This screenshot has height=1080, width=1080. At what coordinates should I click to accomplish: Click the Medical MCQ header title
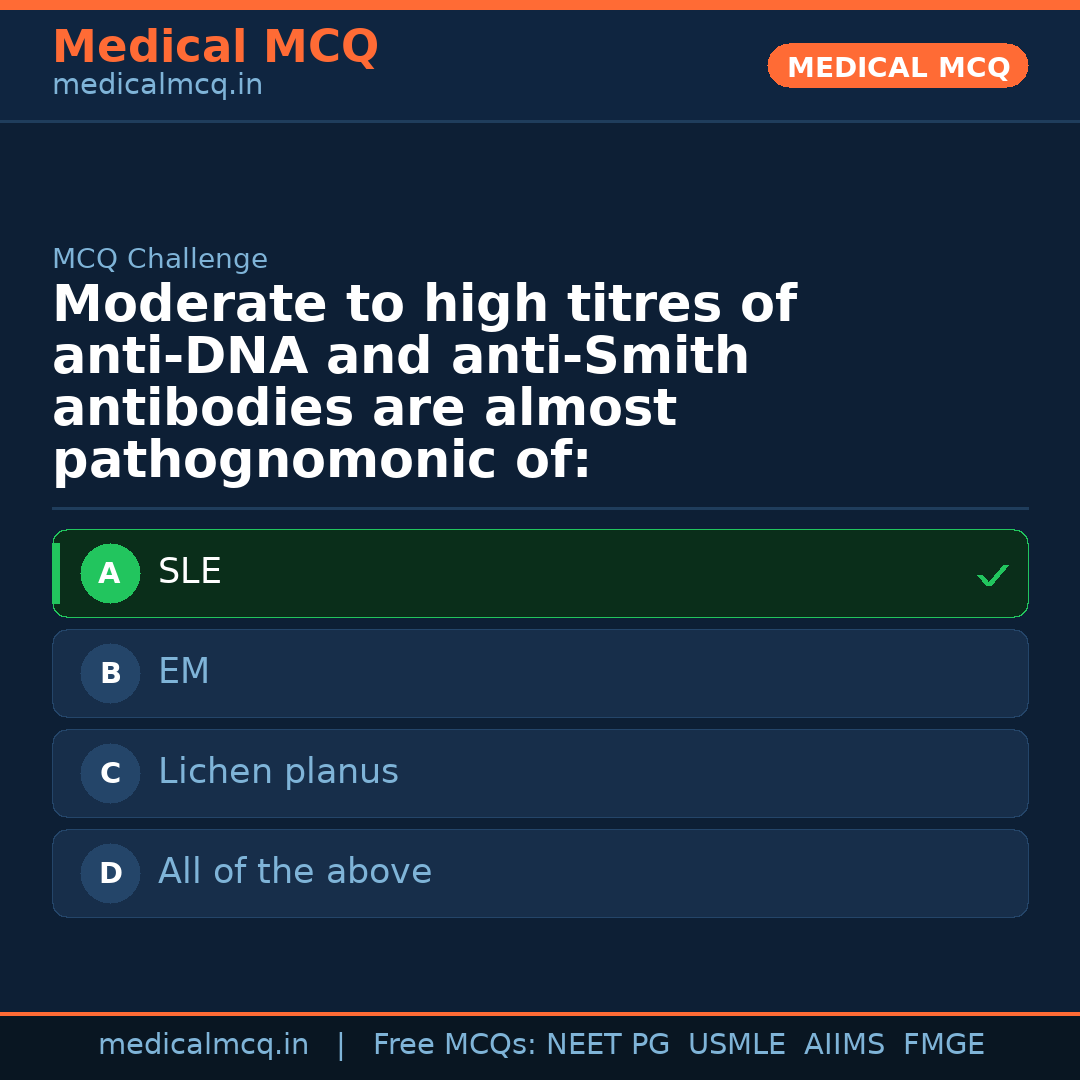215,47
